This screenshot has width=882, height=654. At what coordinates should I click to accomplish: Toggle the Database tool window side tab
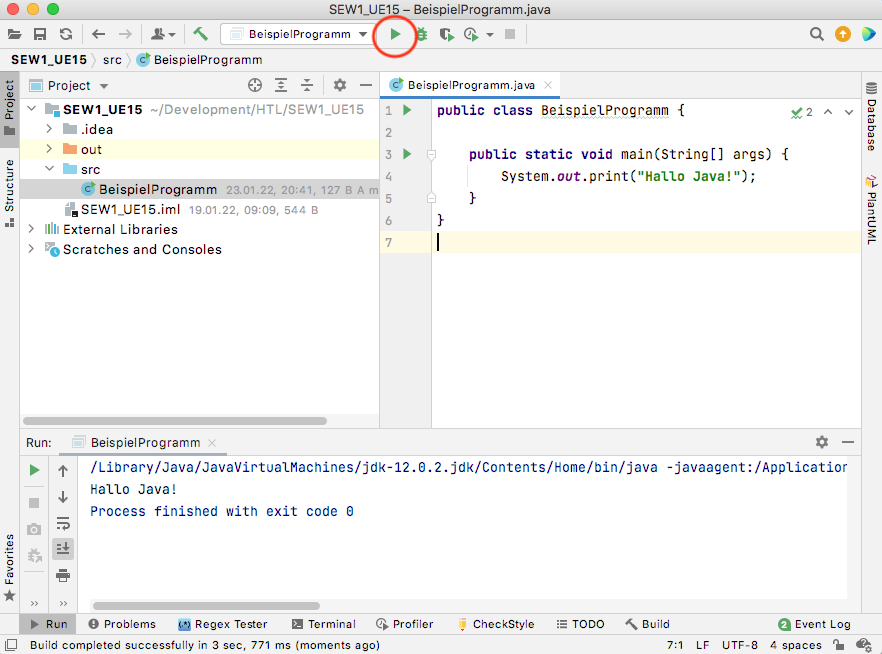[x=871, y=116]
